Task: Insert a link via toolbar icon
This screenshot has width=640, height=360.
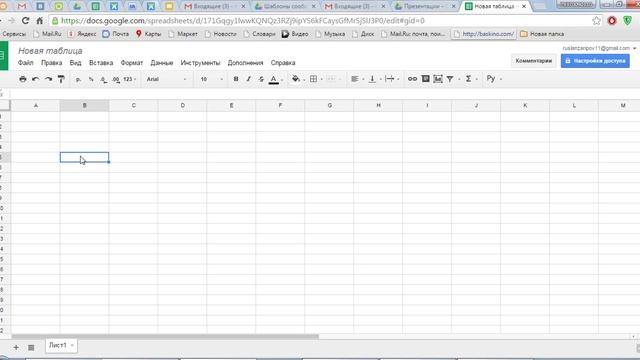Action: pyautogui.click(x=412, y=78)
